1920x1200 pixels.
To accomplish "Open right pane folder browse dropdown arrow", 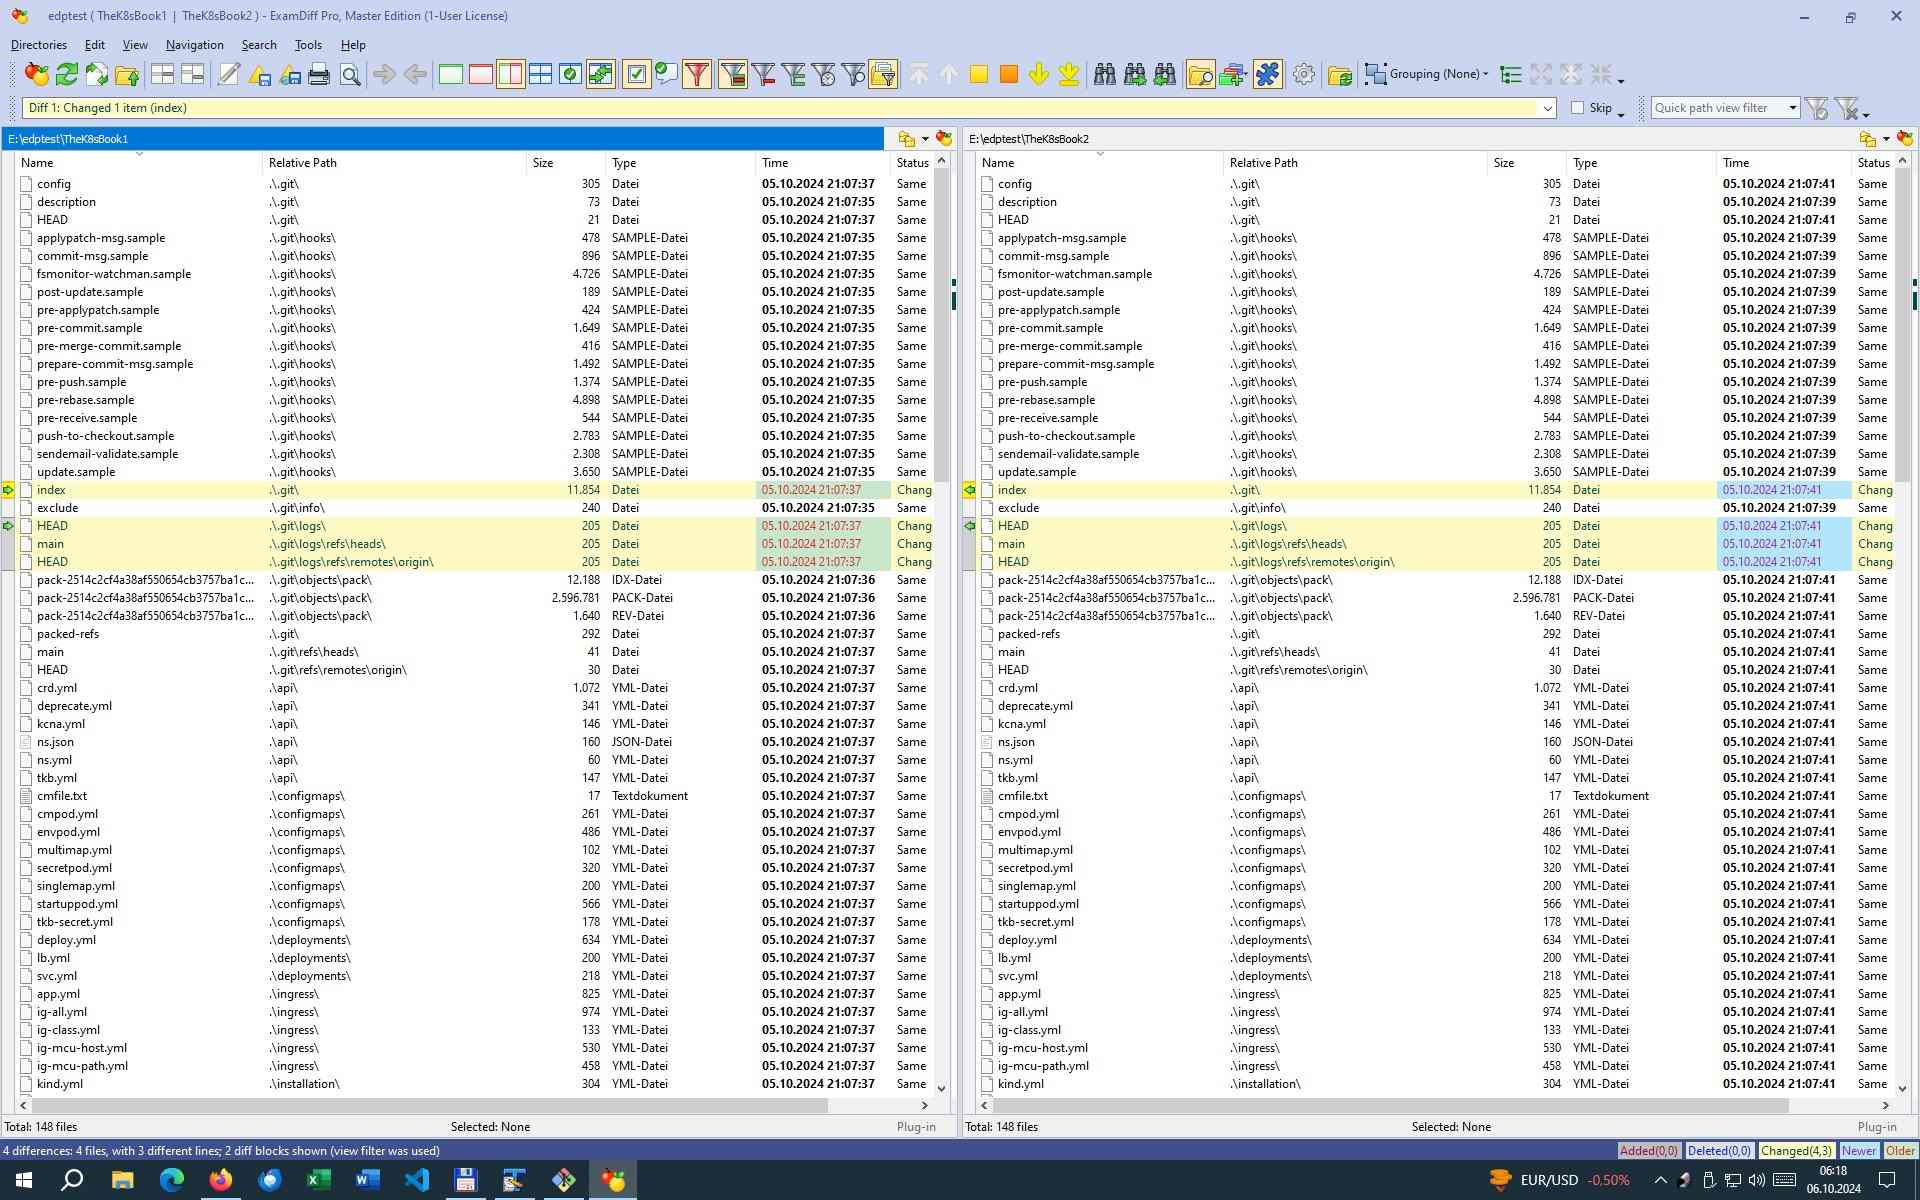I will click(x=1886, y=139).
